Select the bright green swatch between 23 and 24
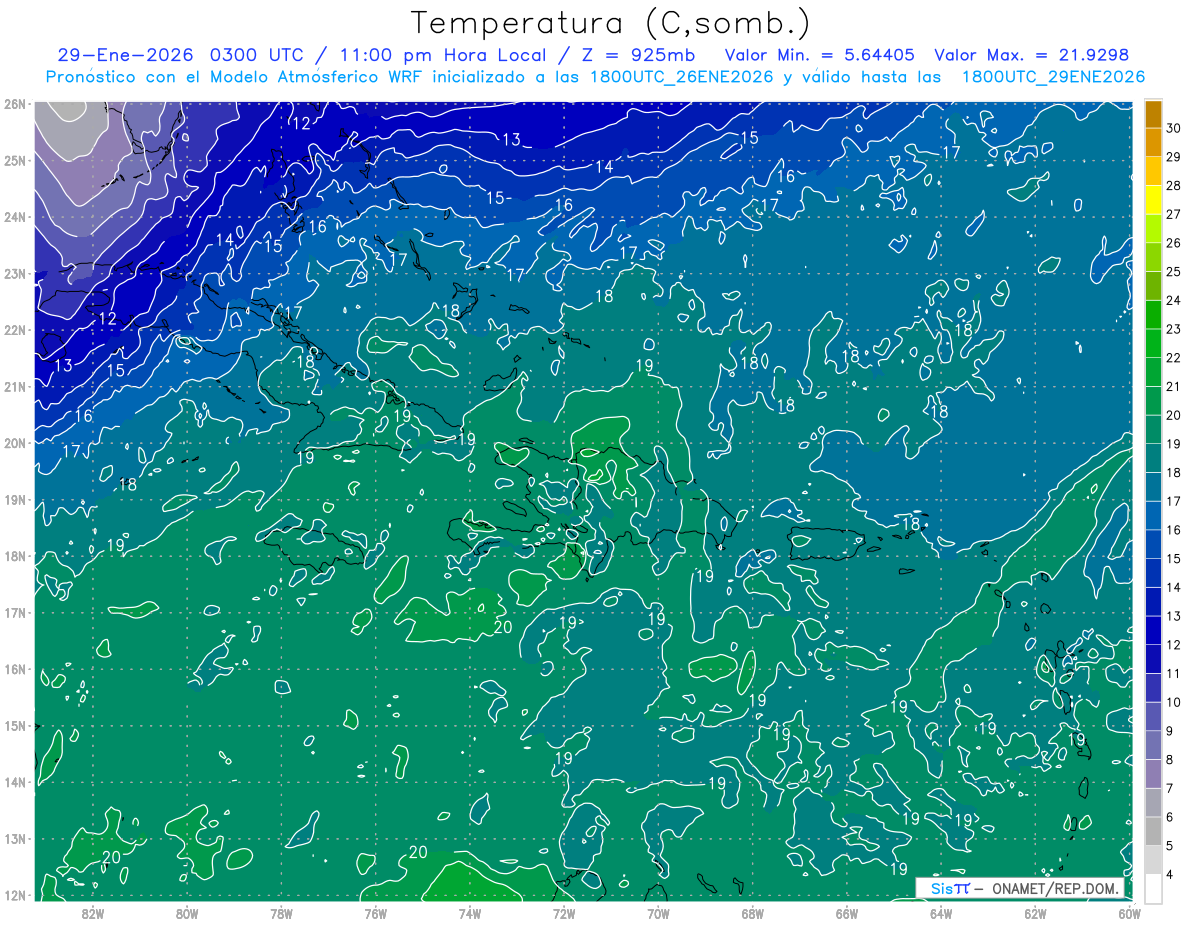This screenshot has width=1200, height=927. pyautogui.click(x=1153, y=315)
